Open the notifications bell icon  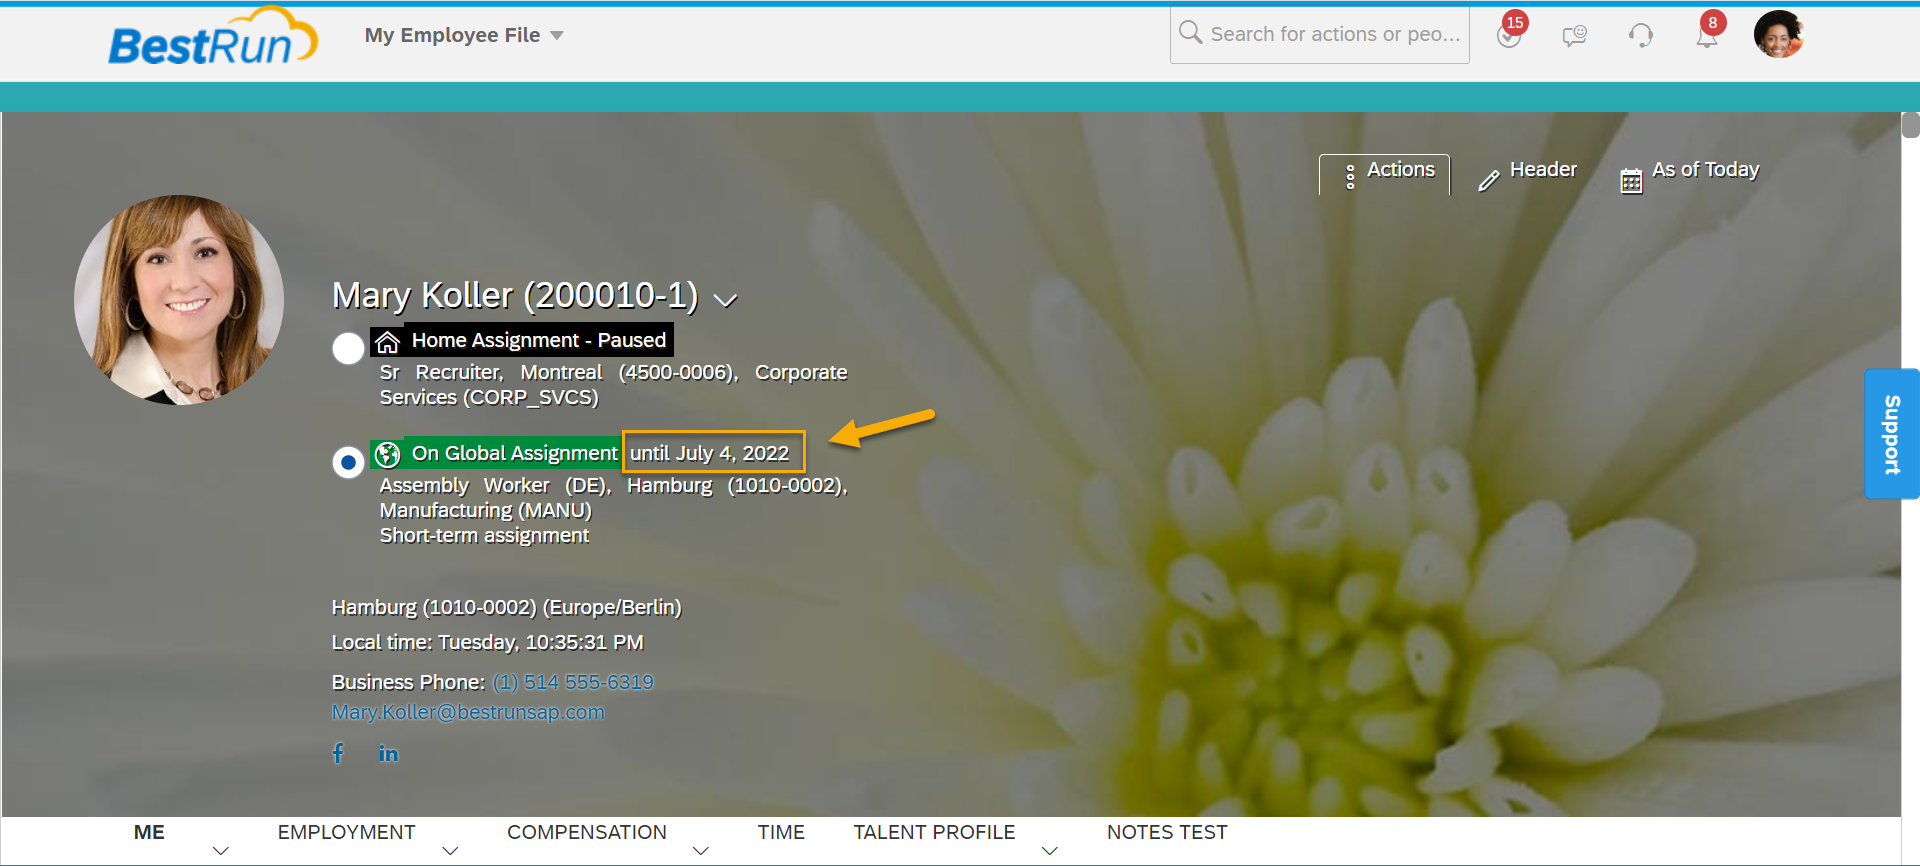coord(1707,35)
